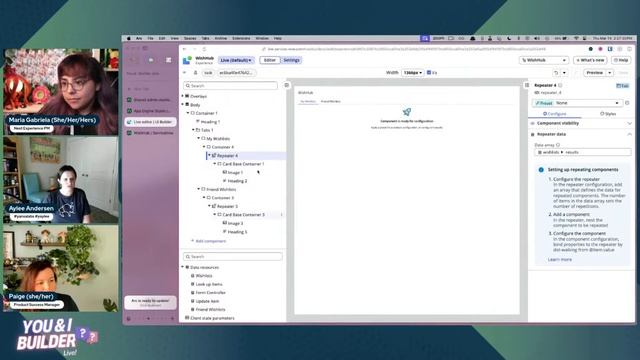Viewport: 640px width, 360px height.
Task: Open the App Engine Studio sidebar tab
Action: pos(150,111)
